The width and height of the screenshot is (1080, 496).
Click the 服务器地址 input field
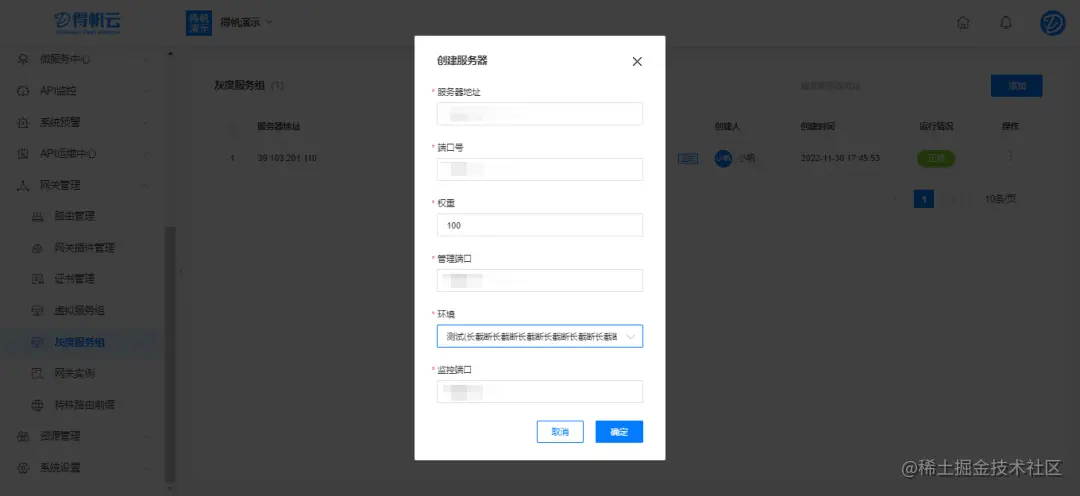539,114
